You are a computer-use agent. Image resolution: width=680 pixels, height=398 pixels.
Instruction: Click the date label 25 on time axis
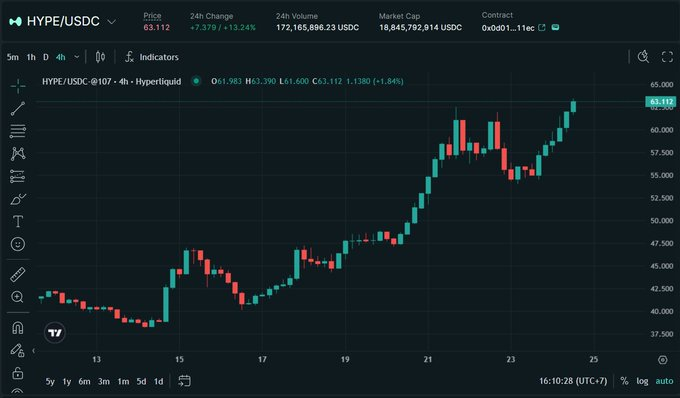click(594, 359)
